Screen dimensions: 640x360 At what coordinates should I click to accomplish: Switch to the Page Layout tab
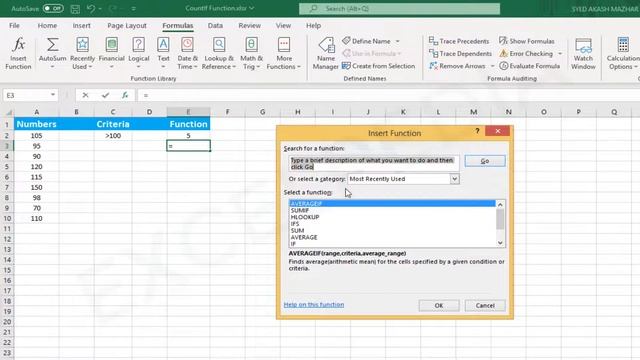point(127,25)
